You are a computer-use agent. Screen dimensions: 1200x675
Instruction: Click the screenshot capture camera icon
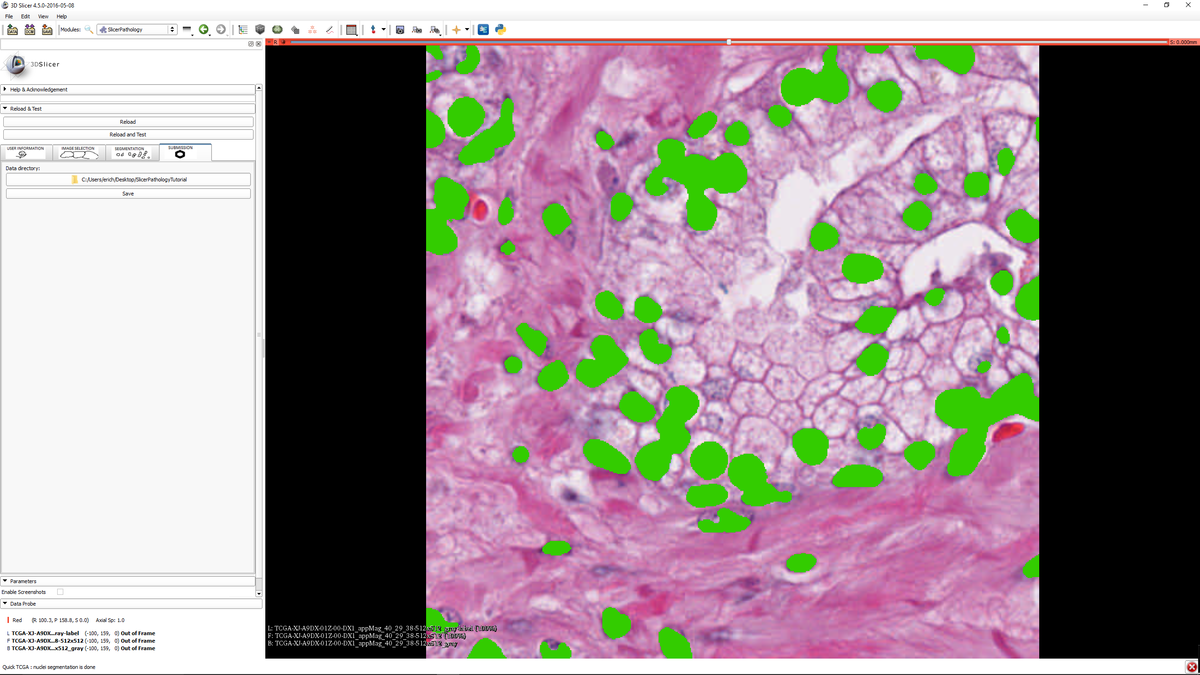(x=399, y=29)
